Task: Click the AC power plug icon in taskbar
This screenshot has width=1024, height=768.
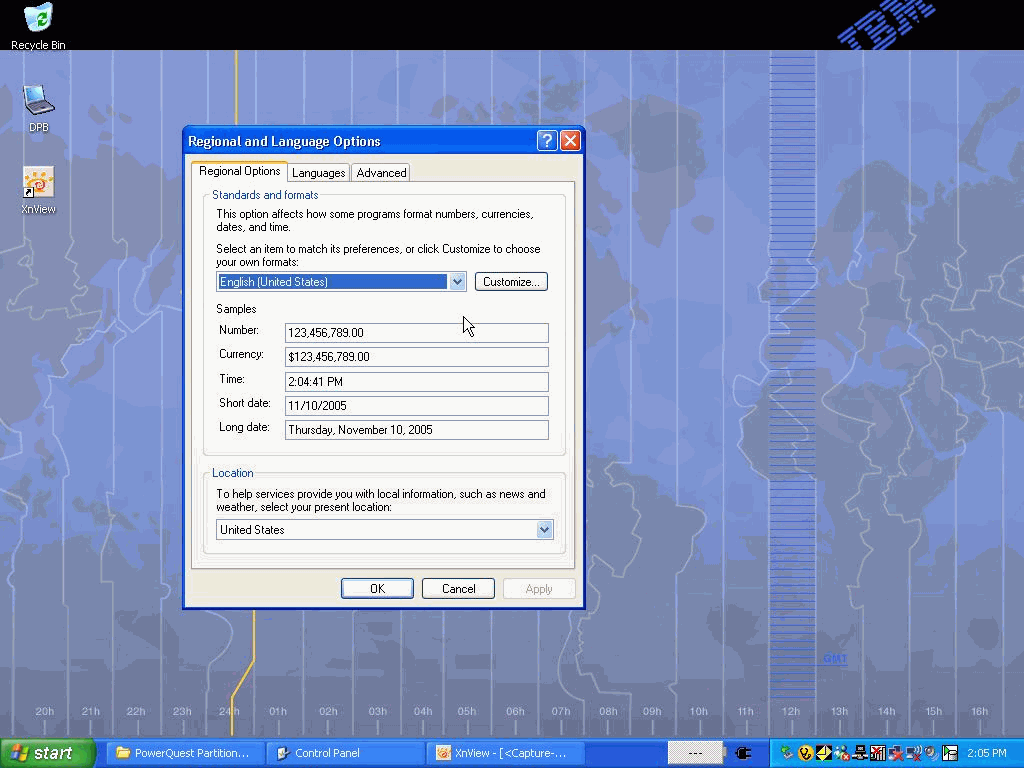Action: click(x=743, y=753)
